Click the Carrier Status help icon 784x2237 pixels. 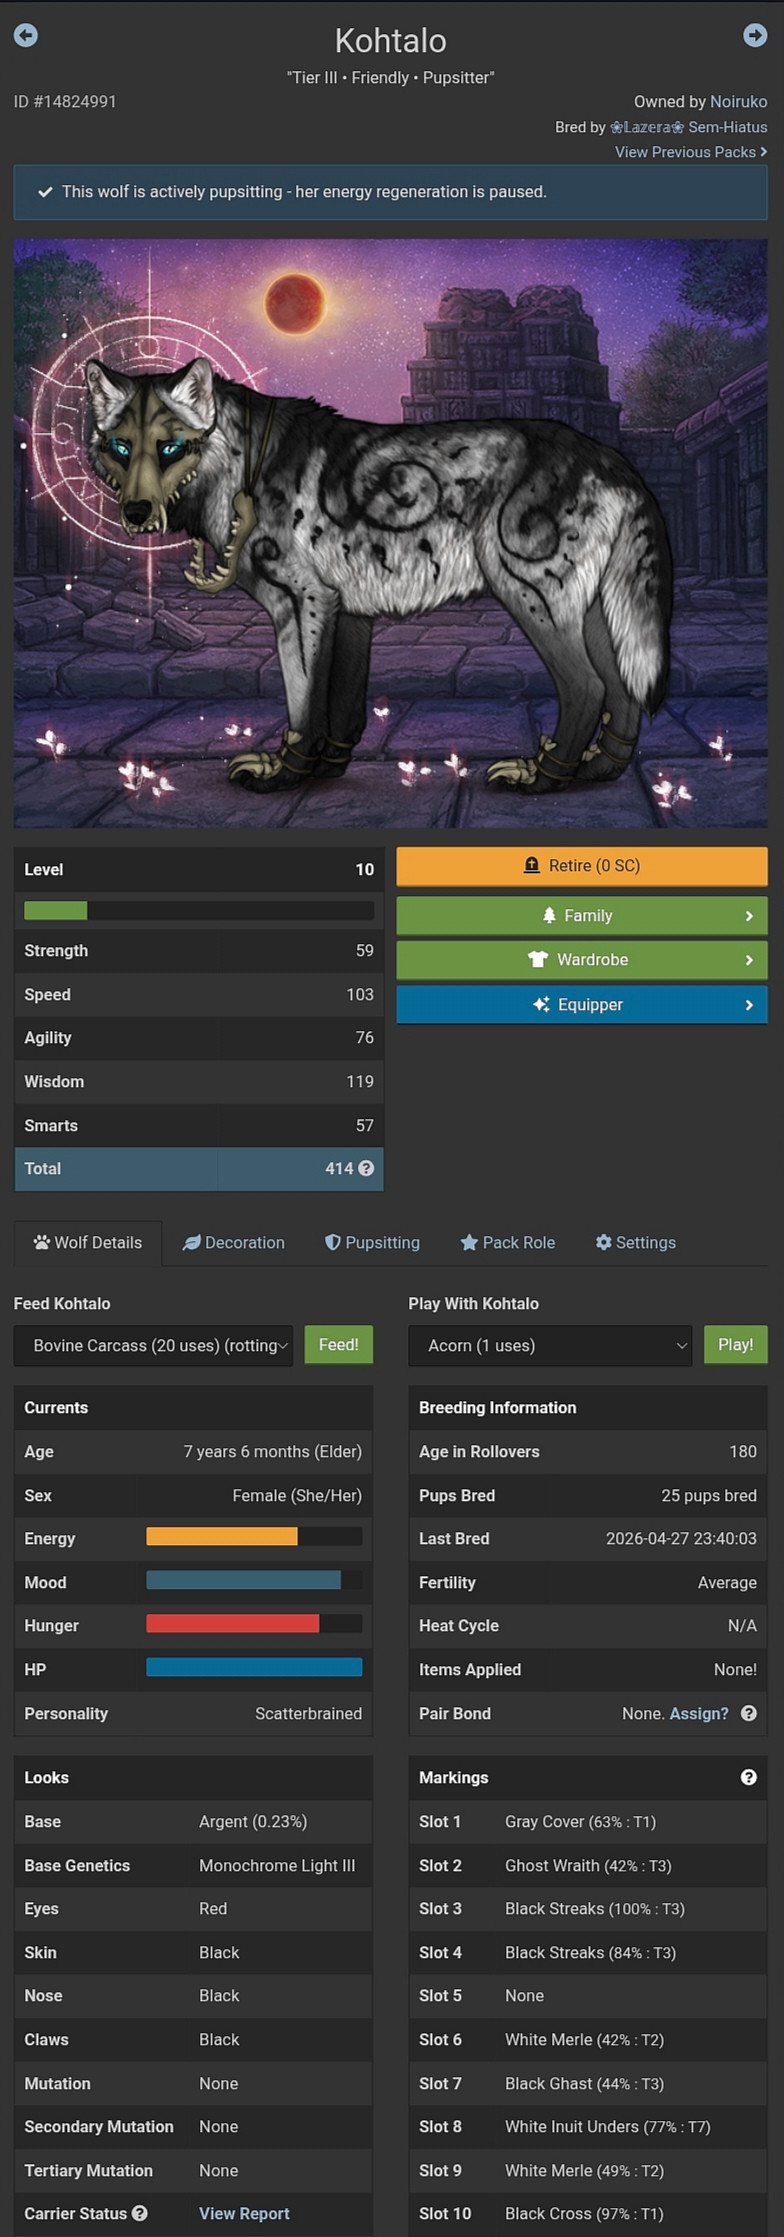pyautogui.click(x=140, y=2213)
